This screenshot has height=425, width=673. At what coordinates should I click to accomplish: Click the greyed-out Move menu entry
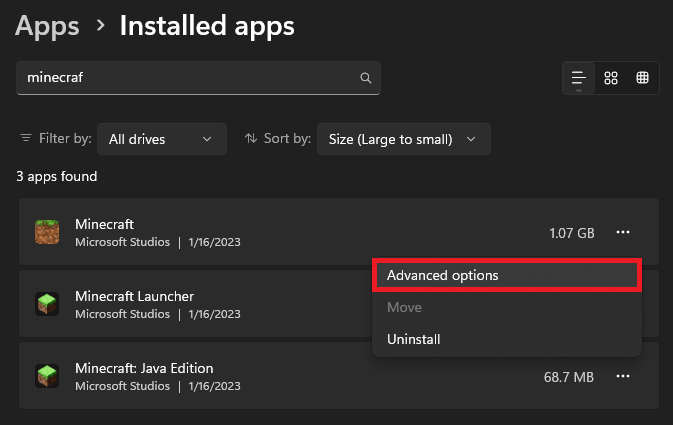pos(507,307)
